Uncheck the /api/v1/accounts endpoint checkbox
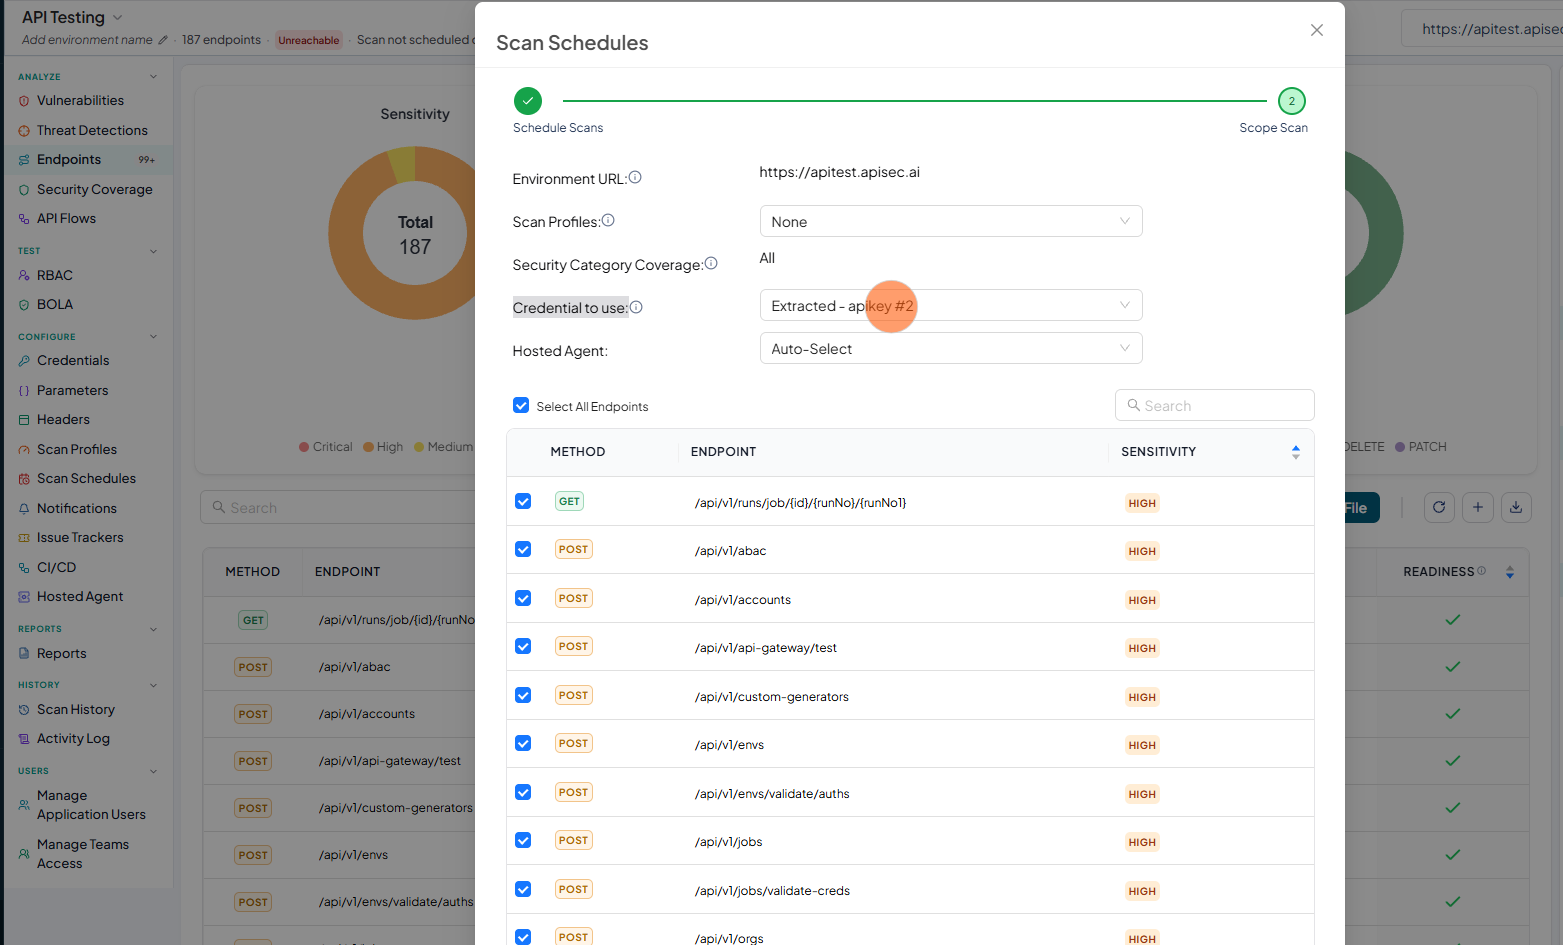Screen dimensions: 1563x945 523,598
